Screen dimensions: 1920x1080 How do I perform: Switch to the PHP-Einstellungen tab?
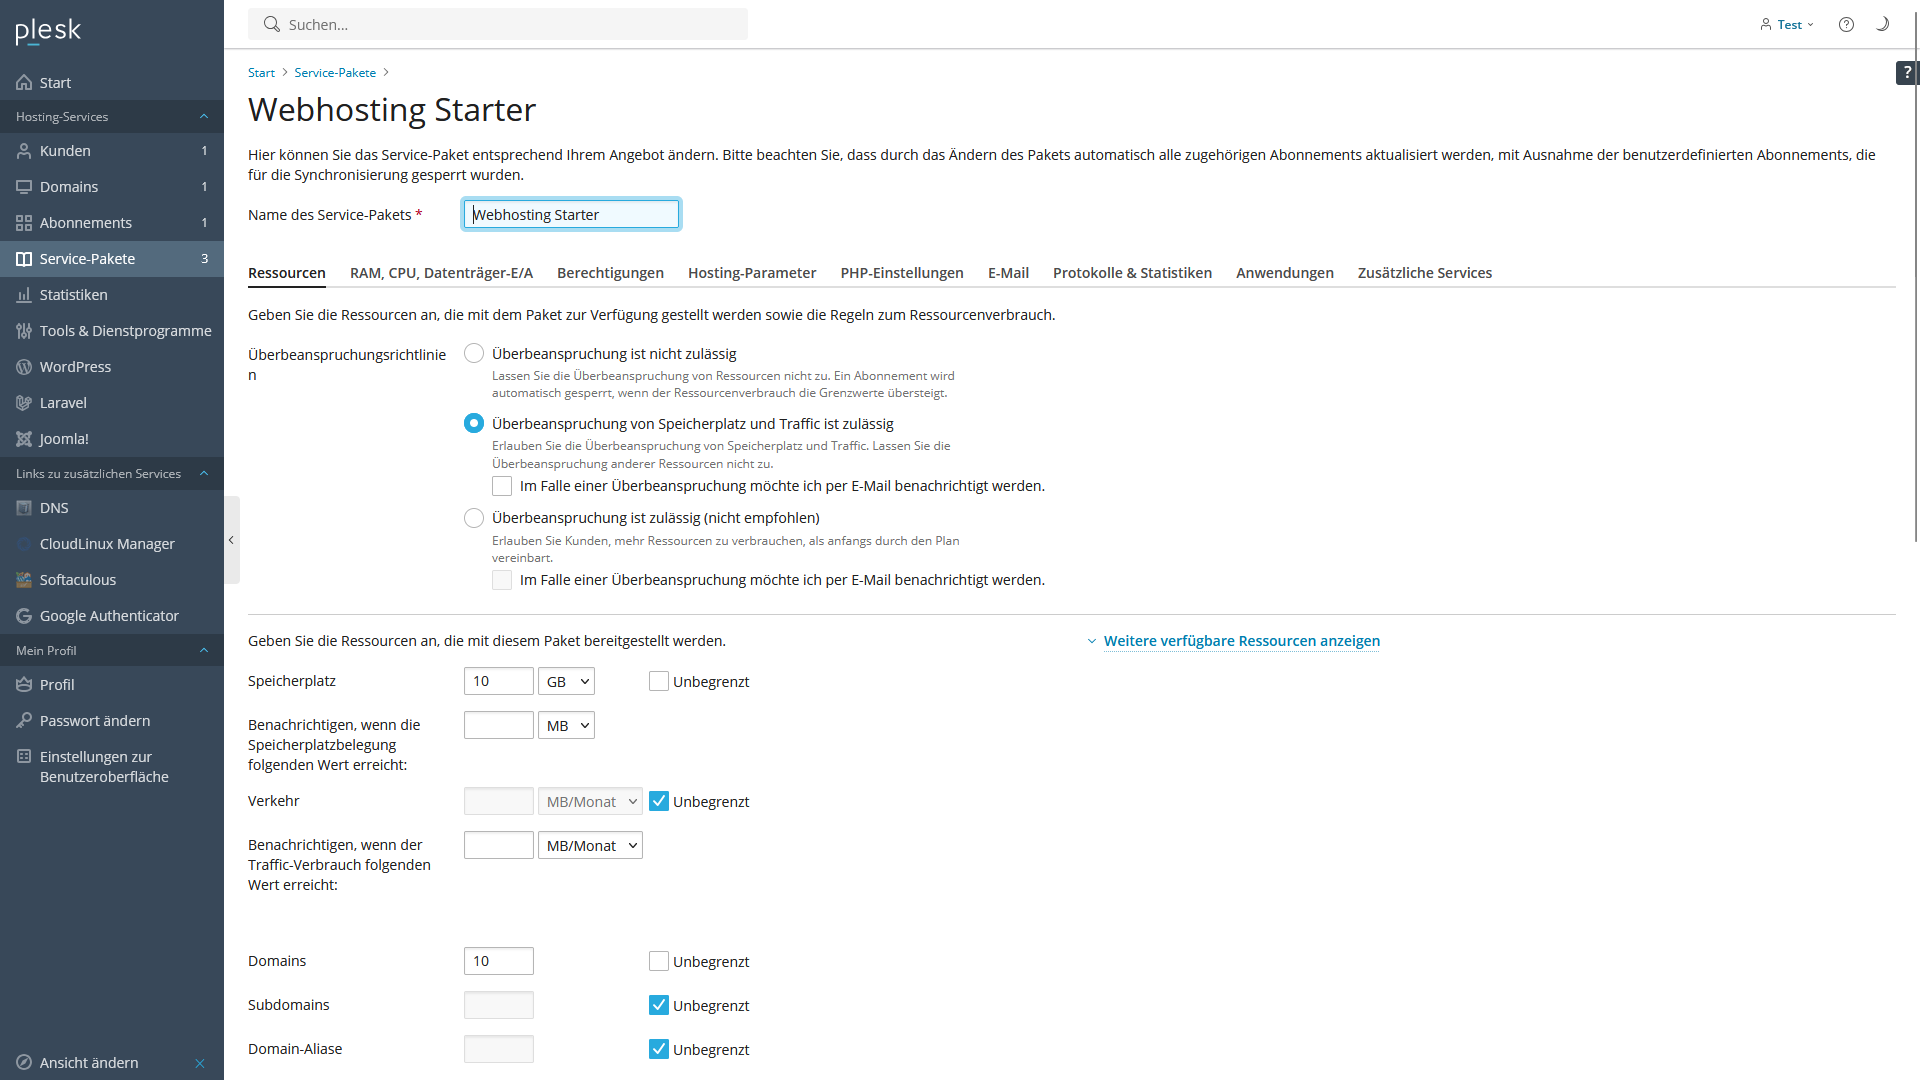click(x=901, y=272)
